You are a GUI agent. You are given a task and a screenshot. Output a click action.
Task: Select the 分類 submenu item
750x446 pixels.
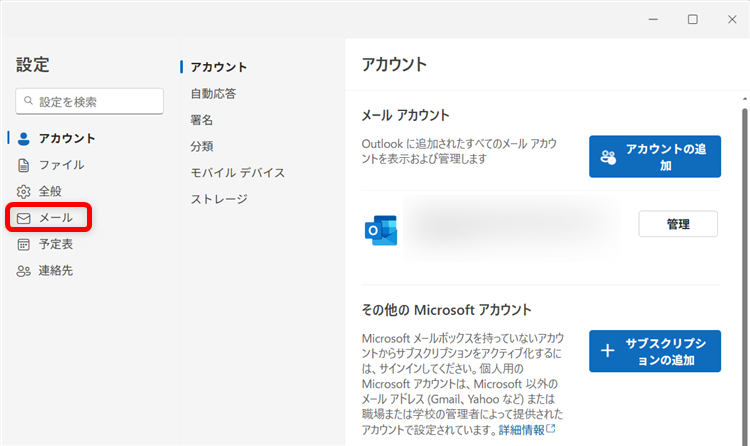[201, 146]
